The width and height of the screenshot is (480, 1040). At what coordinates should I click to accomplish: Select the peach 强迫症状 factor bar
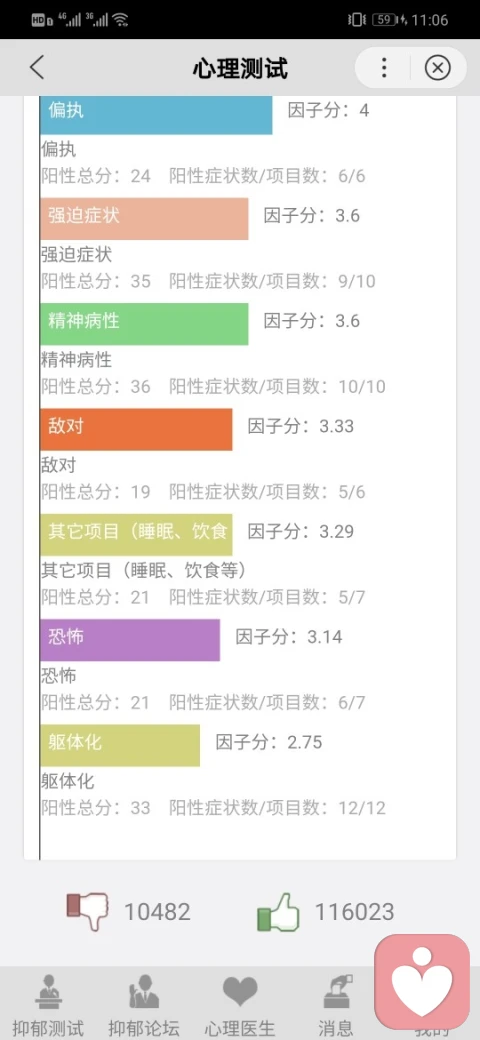click(x=144, y=218)
